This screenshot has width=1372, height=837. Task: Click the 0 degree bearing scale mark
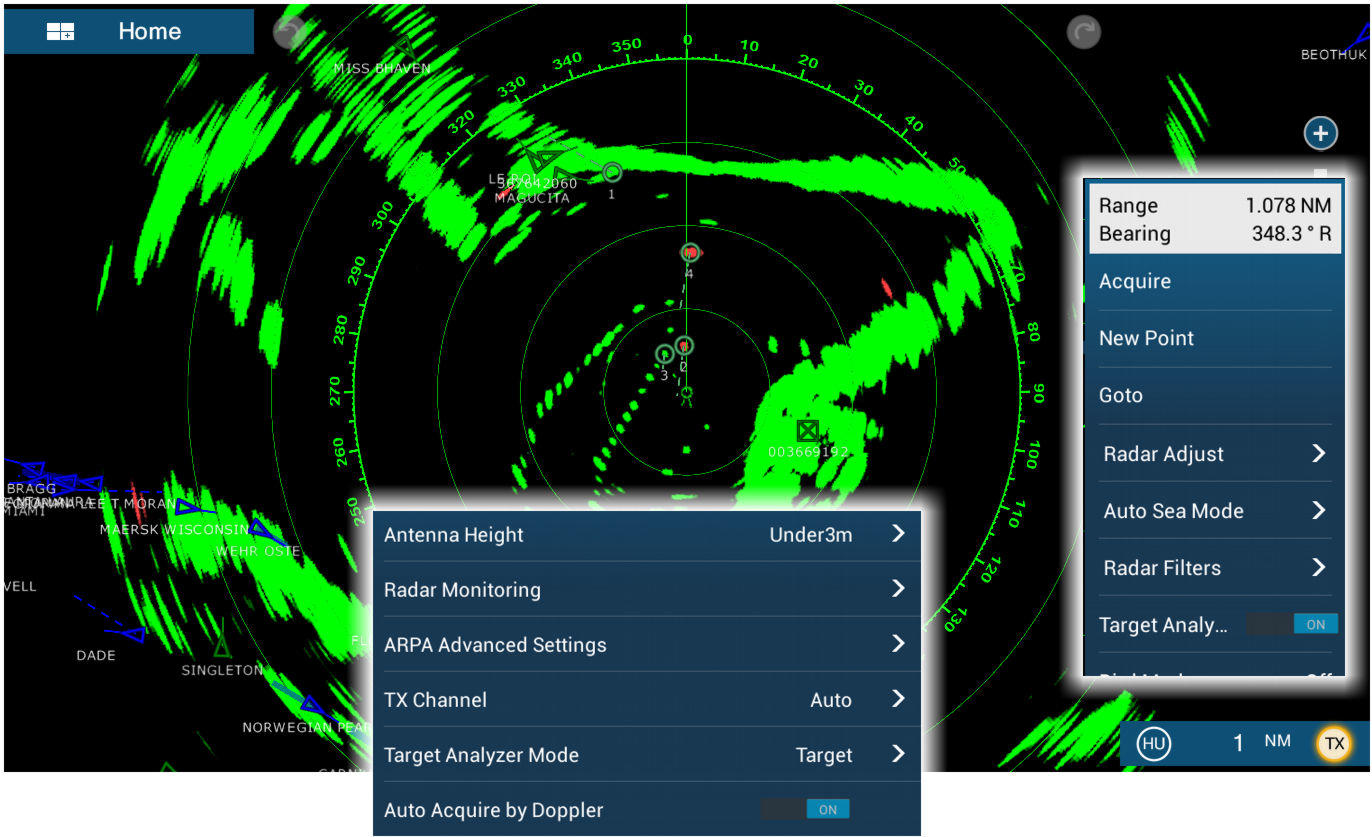(x=686, y=39)
